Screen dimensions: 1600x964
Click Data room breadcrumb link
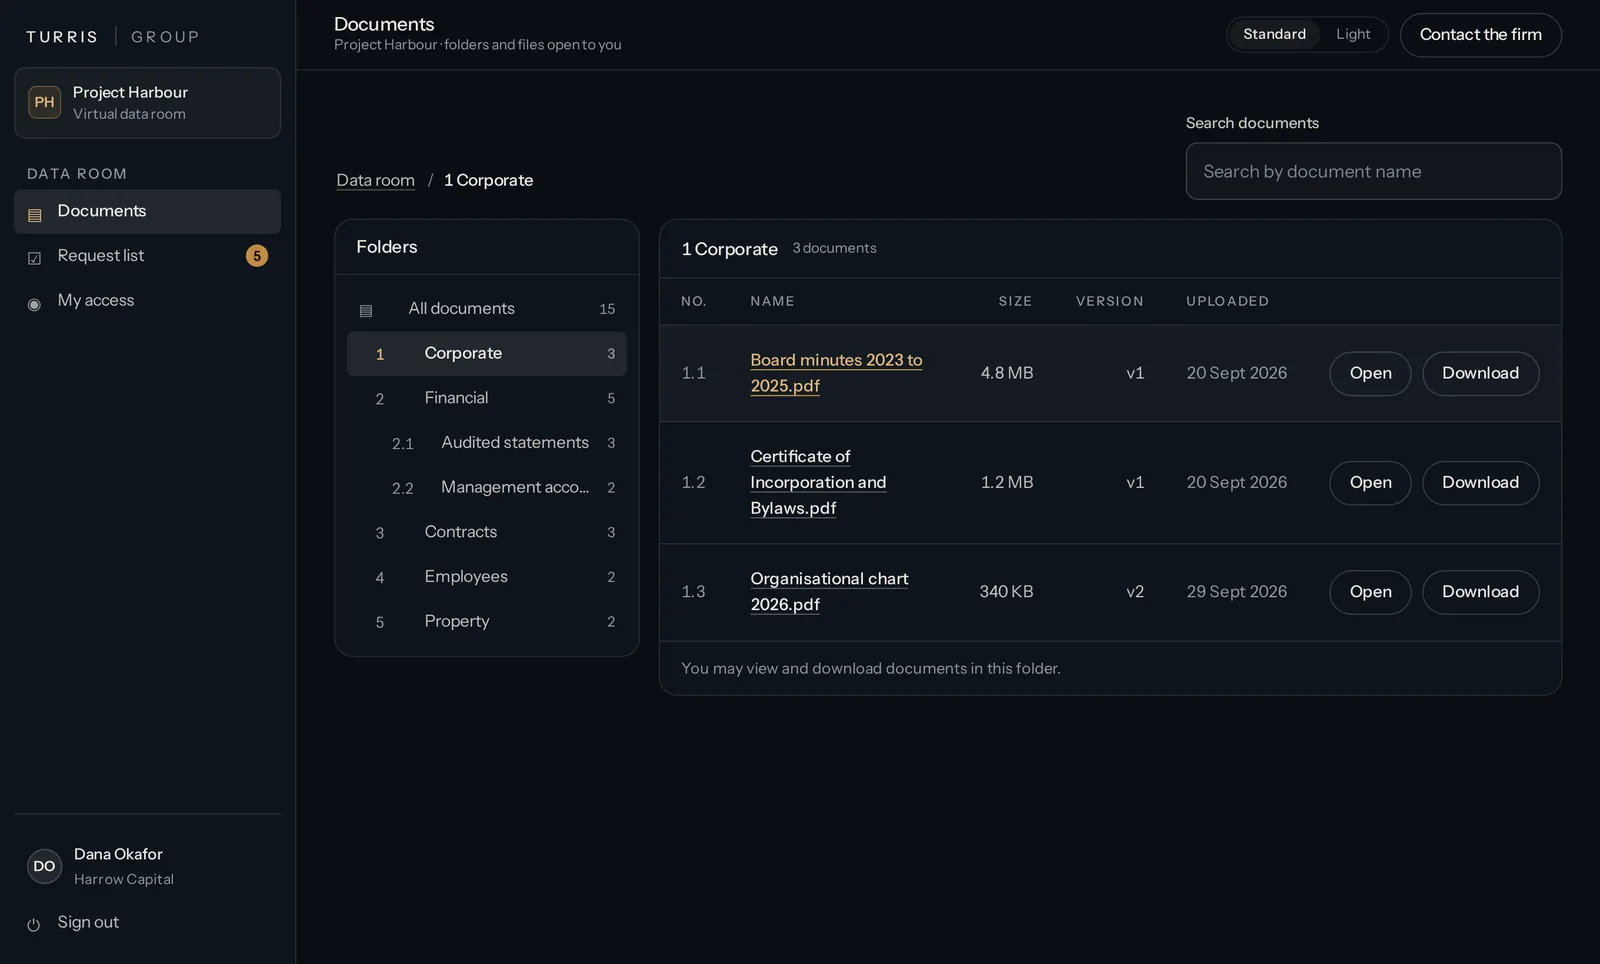pos(375,180)
